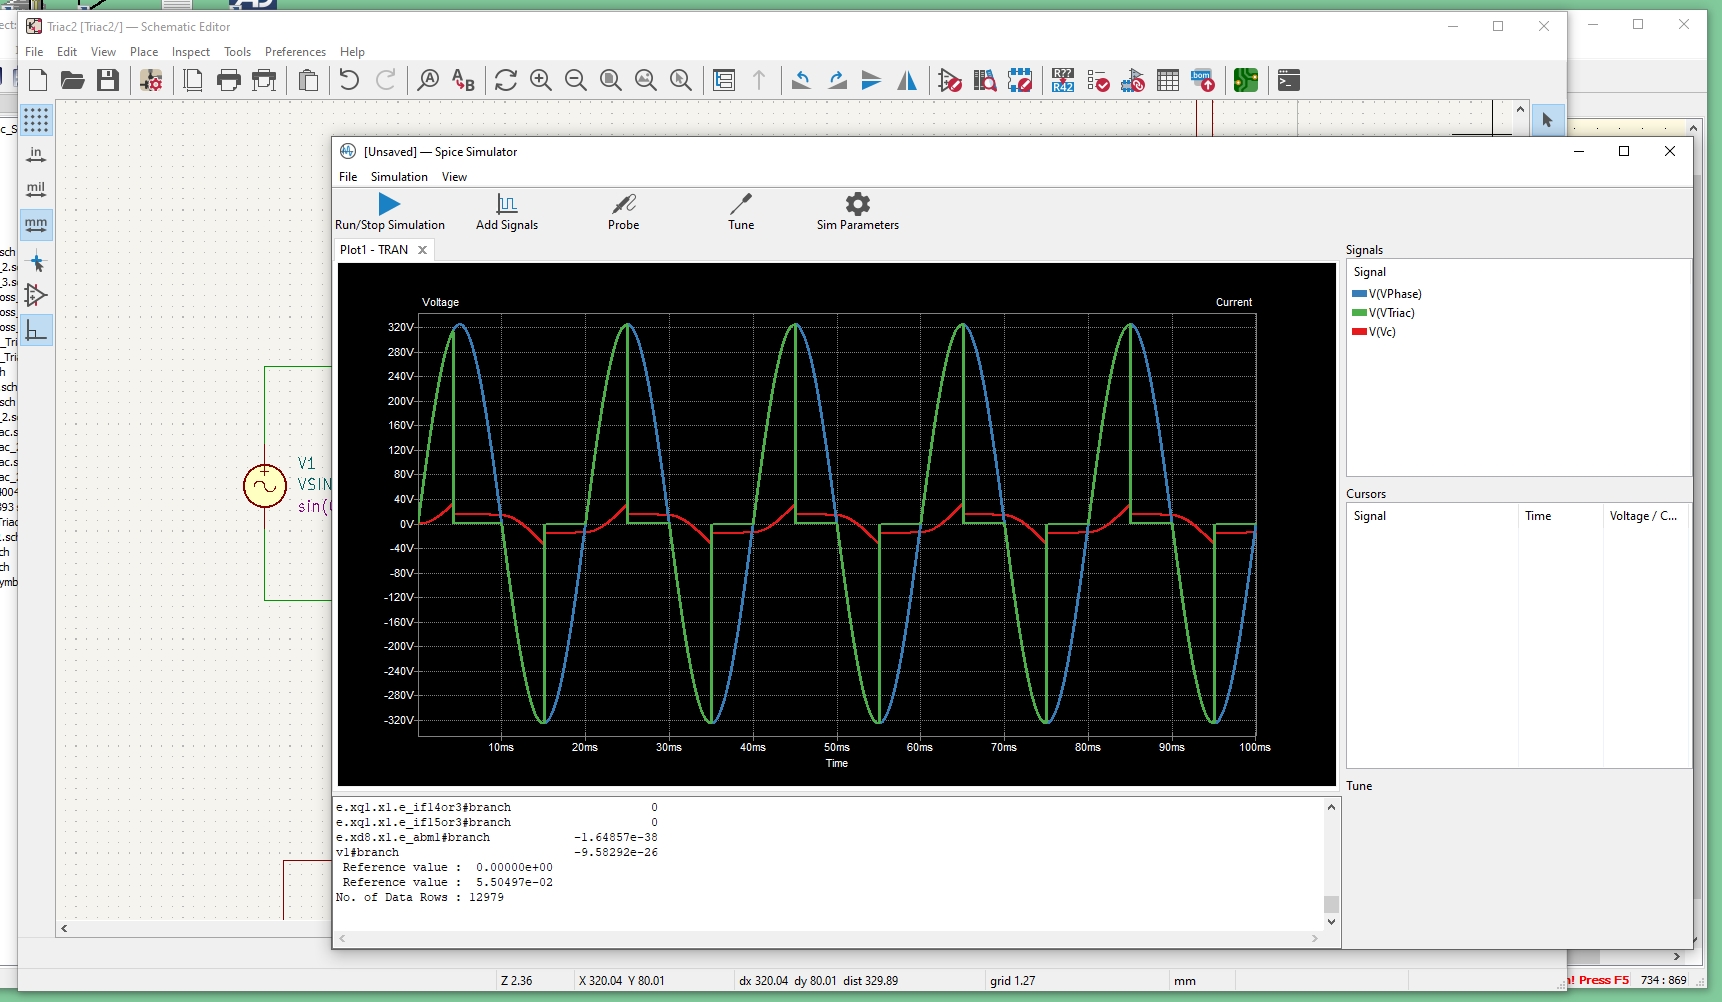This screenshot has width=1722, height=1002.
Task: Switch schematic units to mils
Action: 36,190
